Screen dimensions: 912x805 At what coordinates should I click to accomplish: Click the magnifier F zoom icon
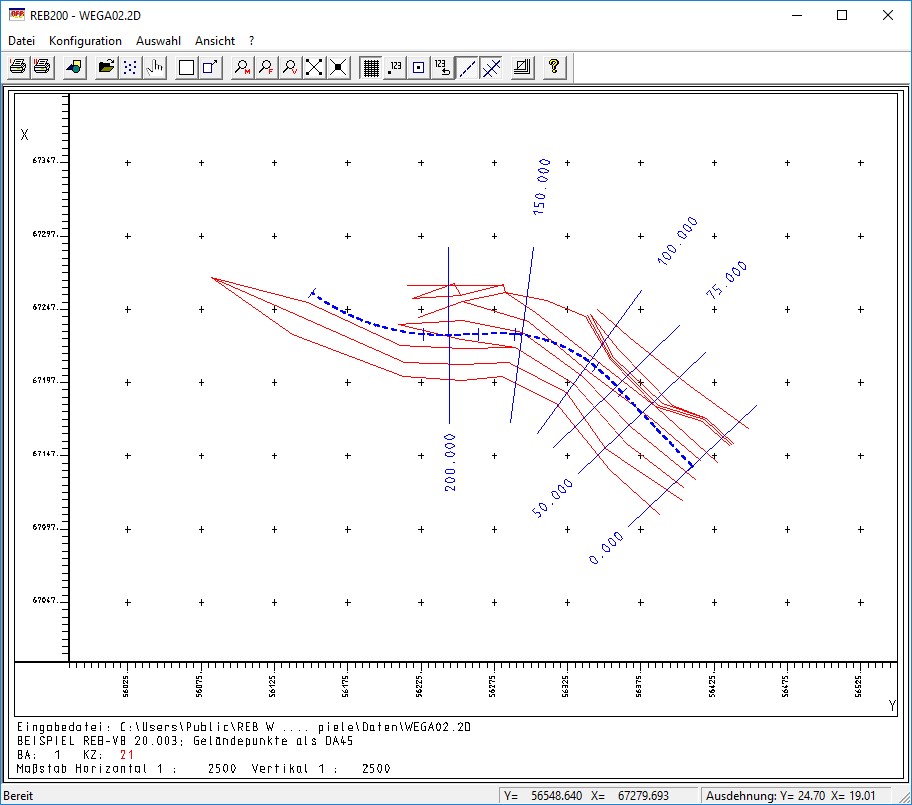coord(266,67)
